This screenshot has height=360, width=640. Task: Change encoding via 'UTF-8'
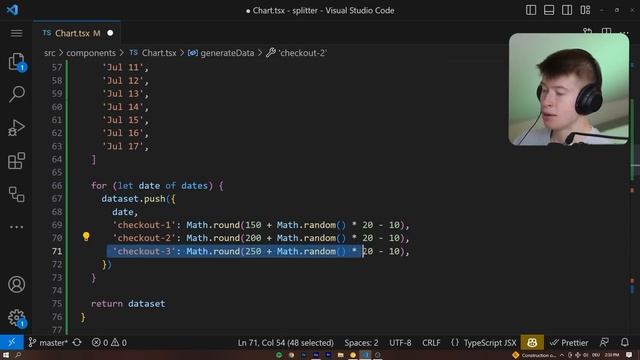tap(400, 342)
